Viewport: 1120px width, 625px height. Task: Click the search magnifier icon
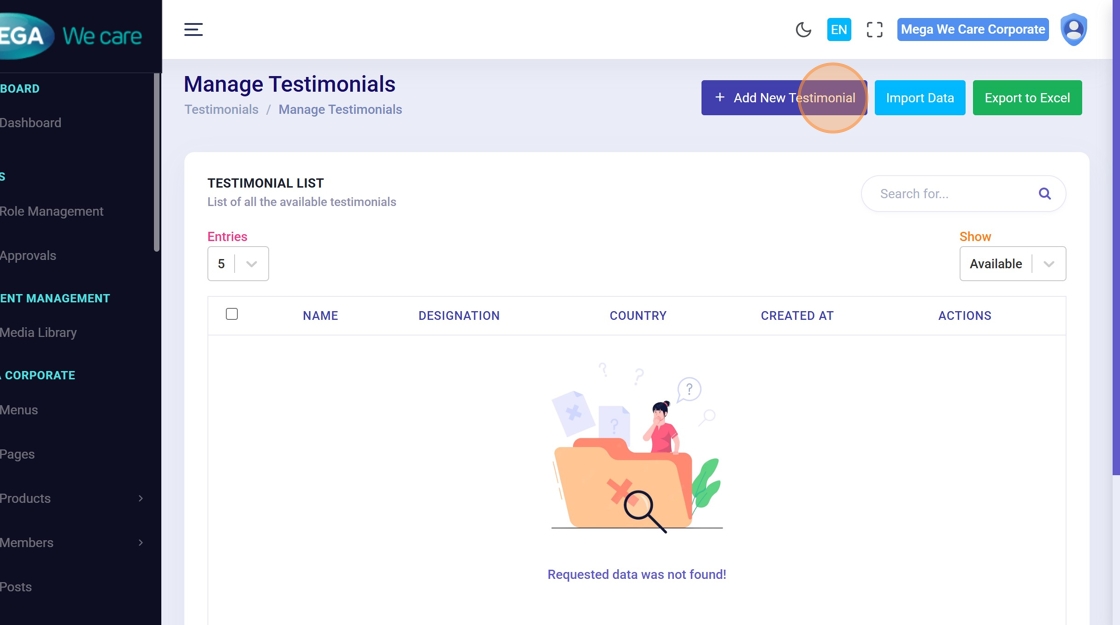click(1044, 194)
